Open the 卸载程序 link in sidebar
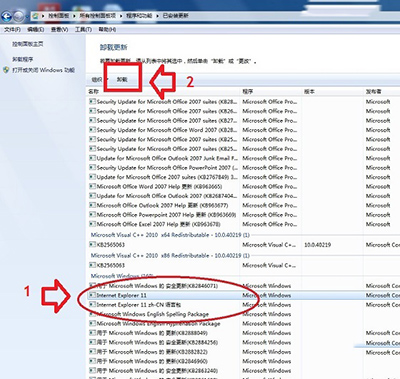The width and height of the screenshot is (400, 379). click(x=23, y=59)
